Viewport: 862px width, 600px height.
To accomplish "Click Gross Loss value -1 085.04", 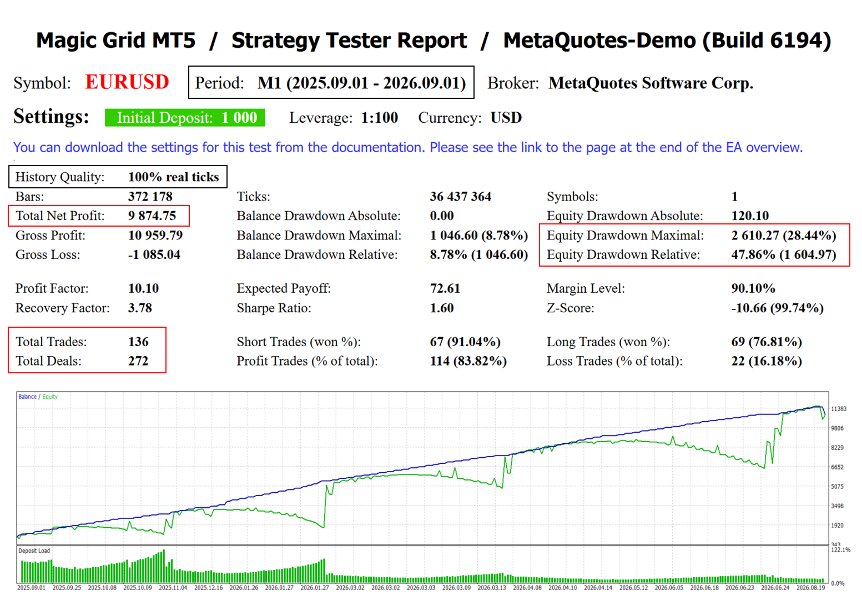I will [x=154, y=255].
